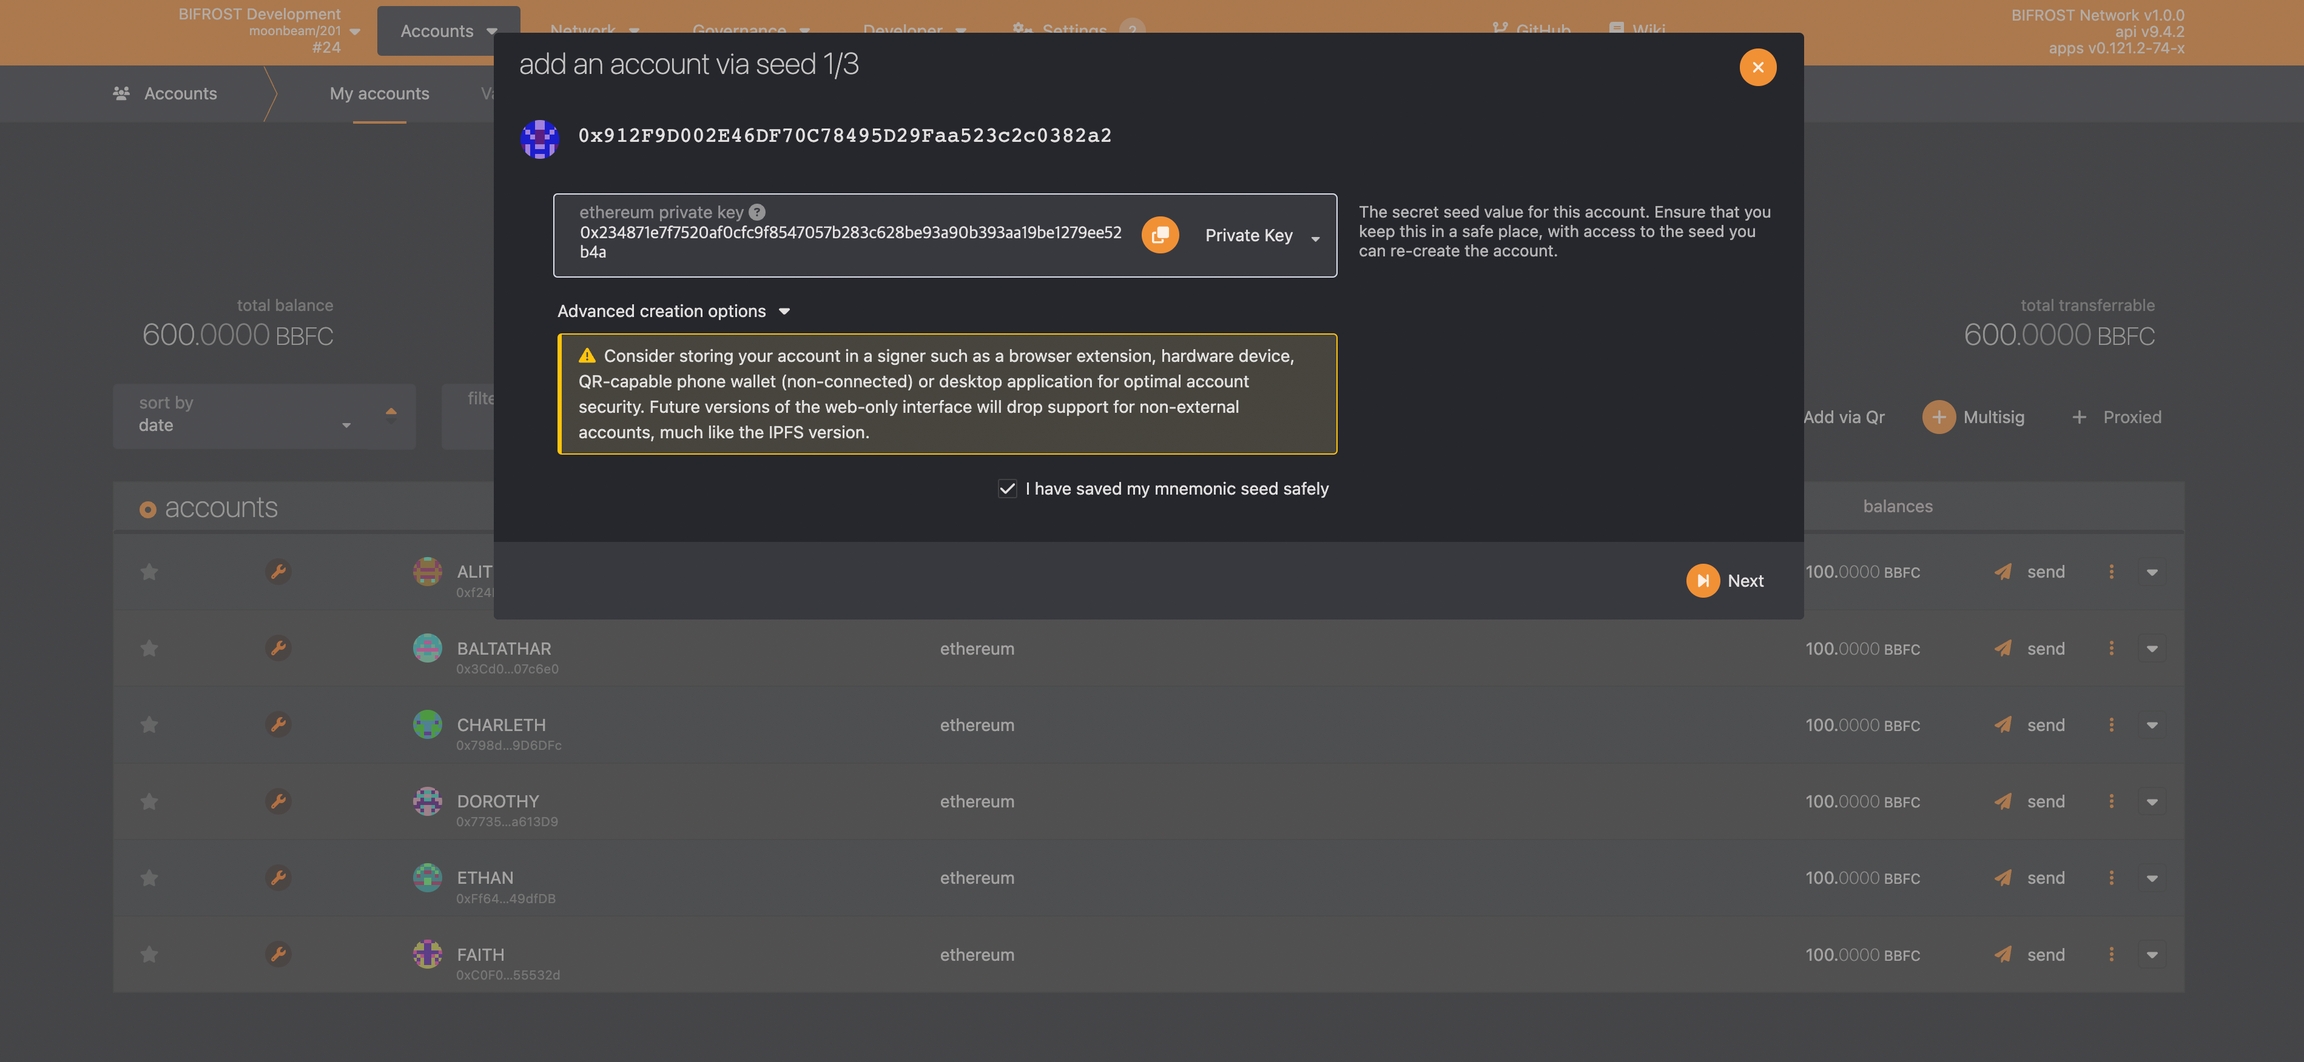Click the account identicon in the dialog
Viewport: 2304px width, 1062px height.
tap(540, 138)
